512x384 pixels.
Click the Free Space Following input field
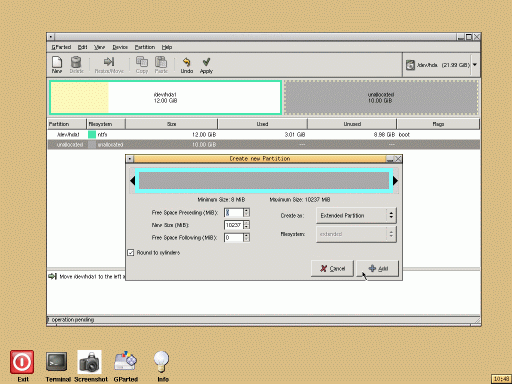pyautogui.click(x=234, y=237)
